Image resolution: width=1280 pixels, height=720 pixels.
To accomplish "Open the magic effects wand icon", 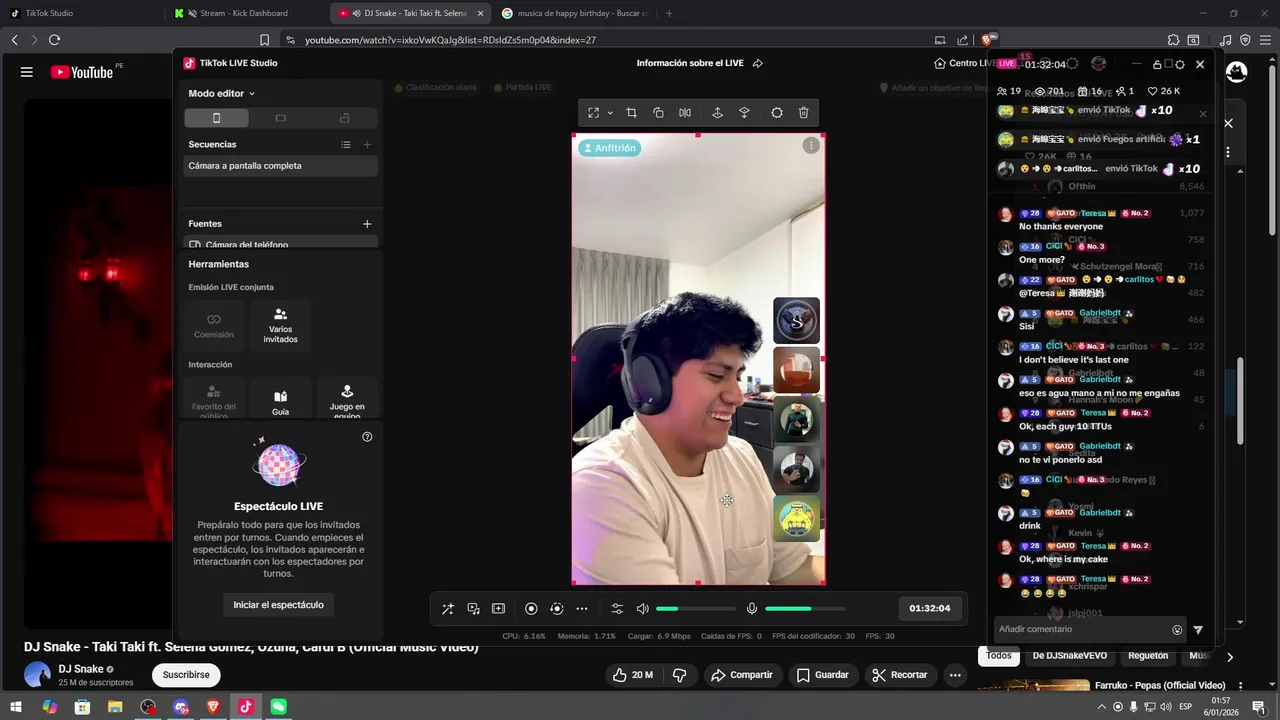I will pyautogui.click(x=447, y=608).
